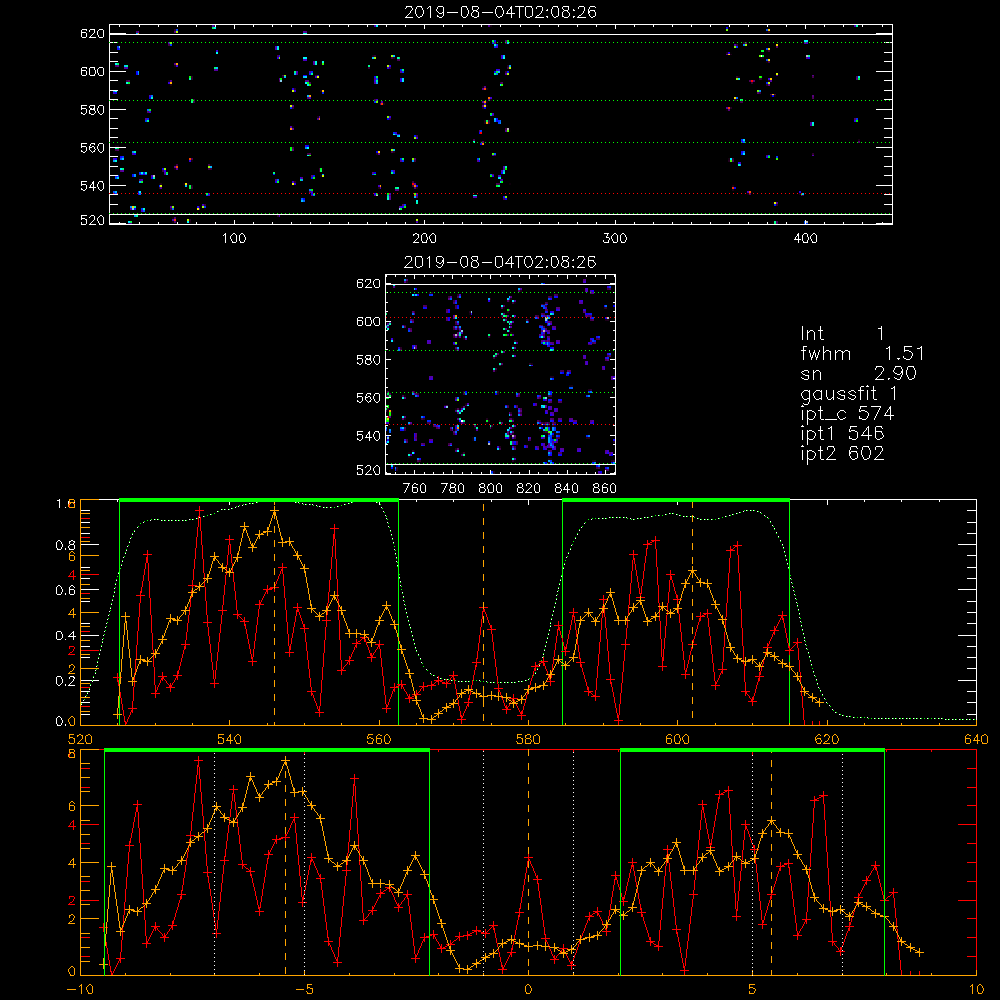Click y-axis label 600 on top plot
Viewport: 1000px width, 1000px height.
click(x=92, y=71)
